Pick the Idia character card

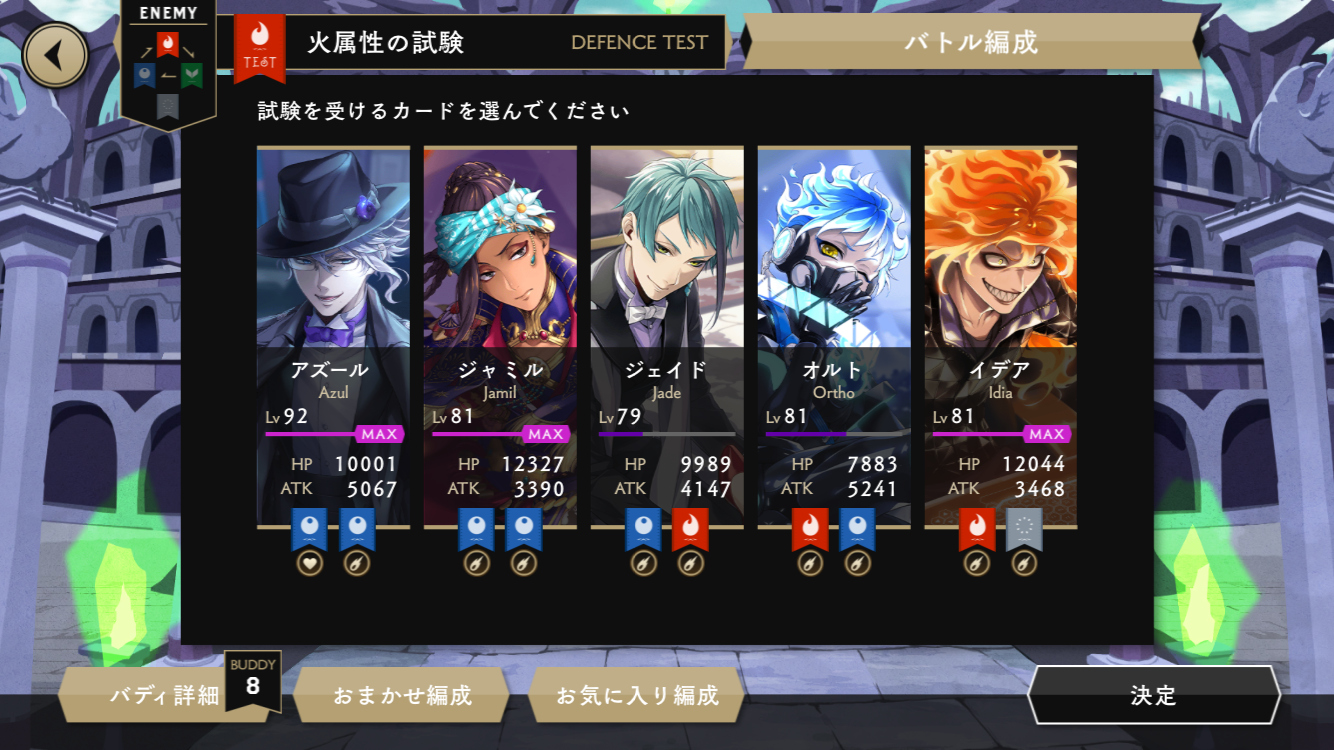(1001, 337)
